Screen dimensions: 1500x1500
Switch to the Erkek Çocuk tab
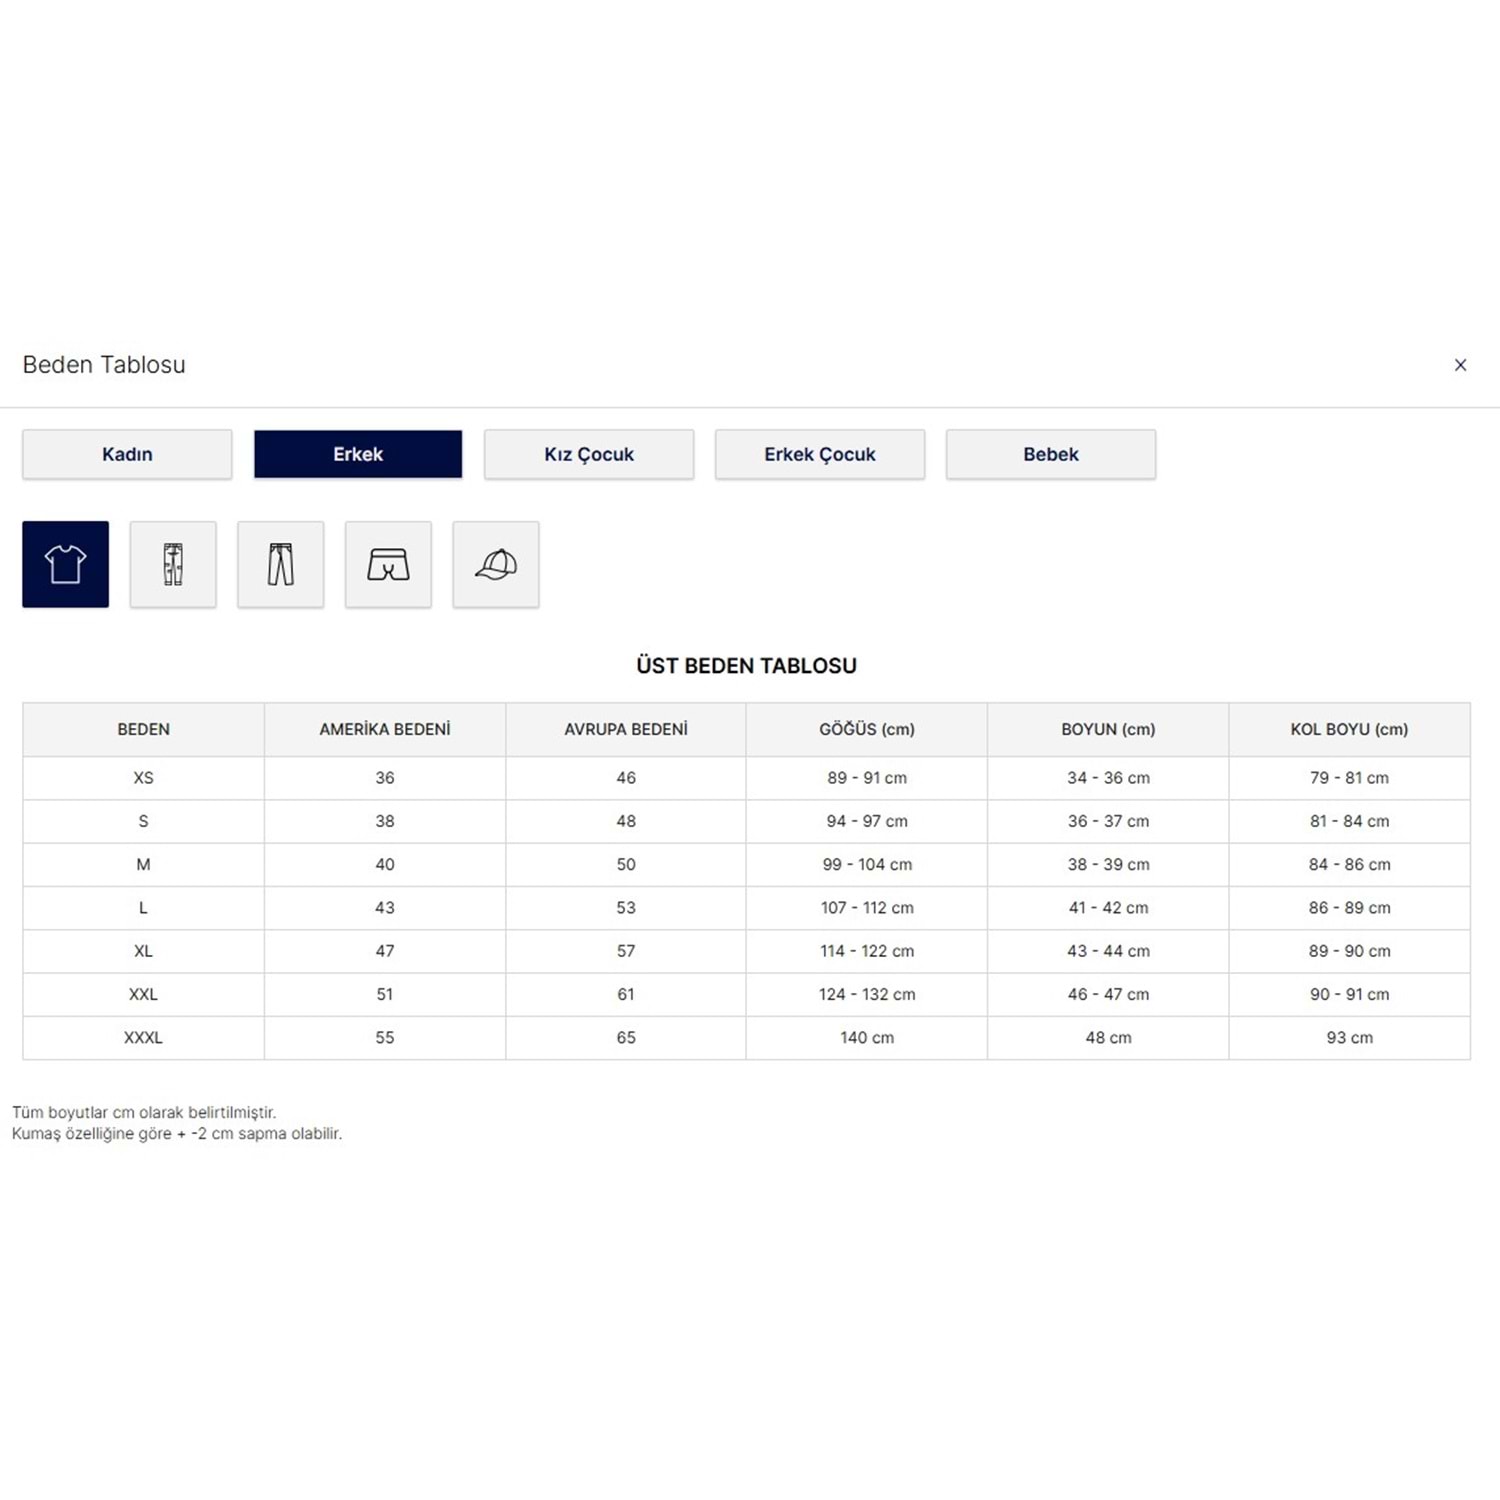click(820, 454)
